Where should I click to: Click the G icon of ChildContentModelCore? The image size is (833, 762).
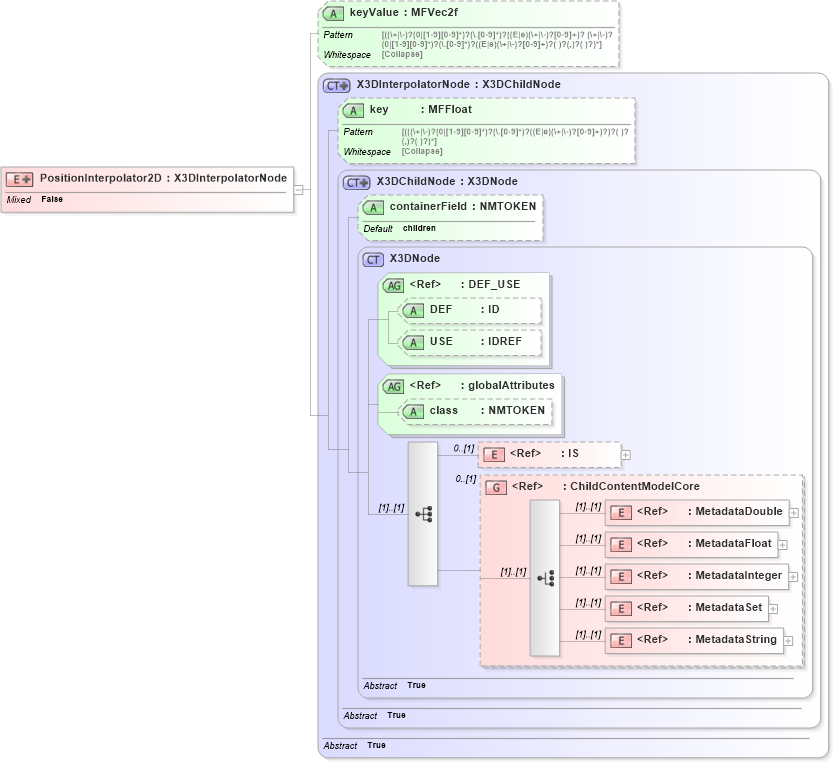click(496, 487)
